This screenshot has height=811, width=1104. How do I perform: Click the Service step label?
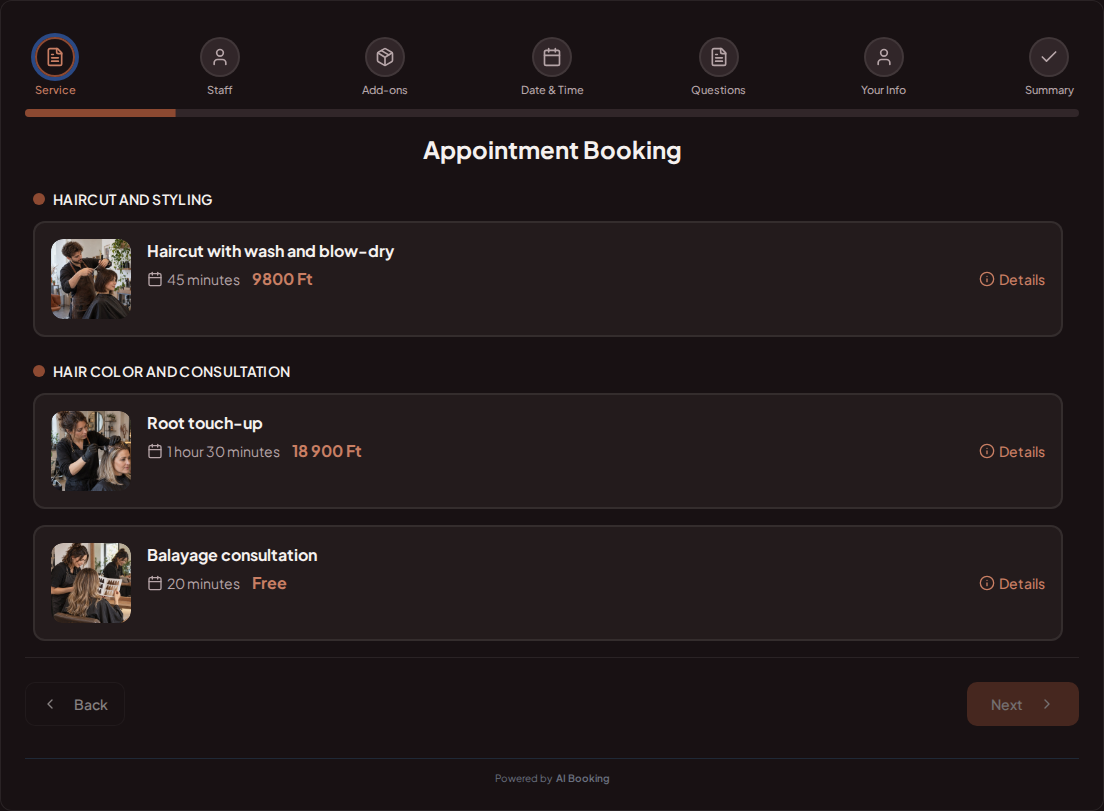pos(55,90)
